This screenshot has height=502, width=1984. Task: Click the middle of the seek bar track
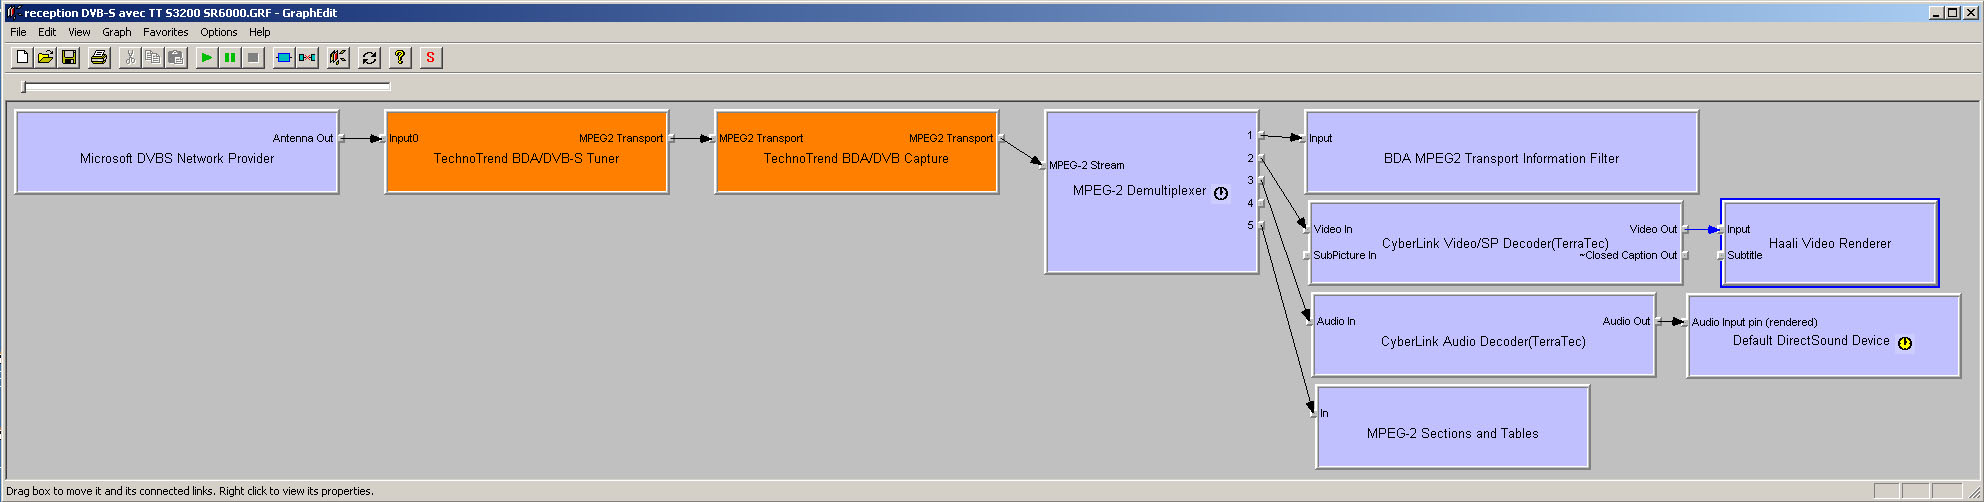[206, 87]
